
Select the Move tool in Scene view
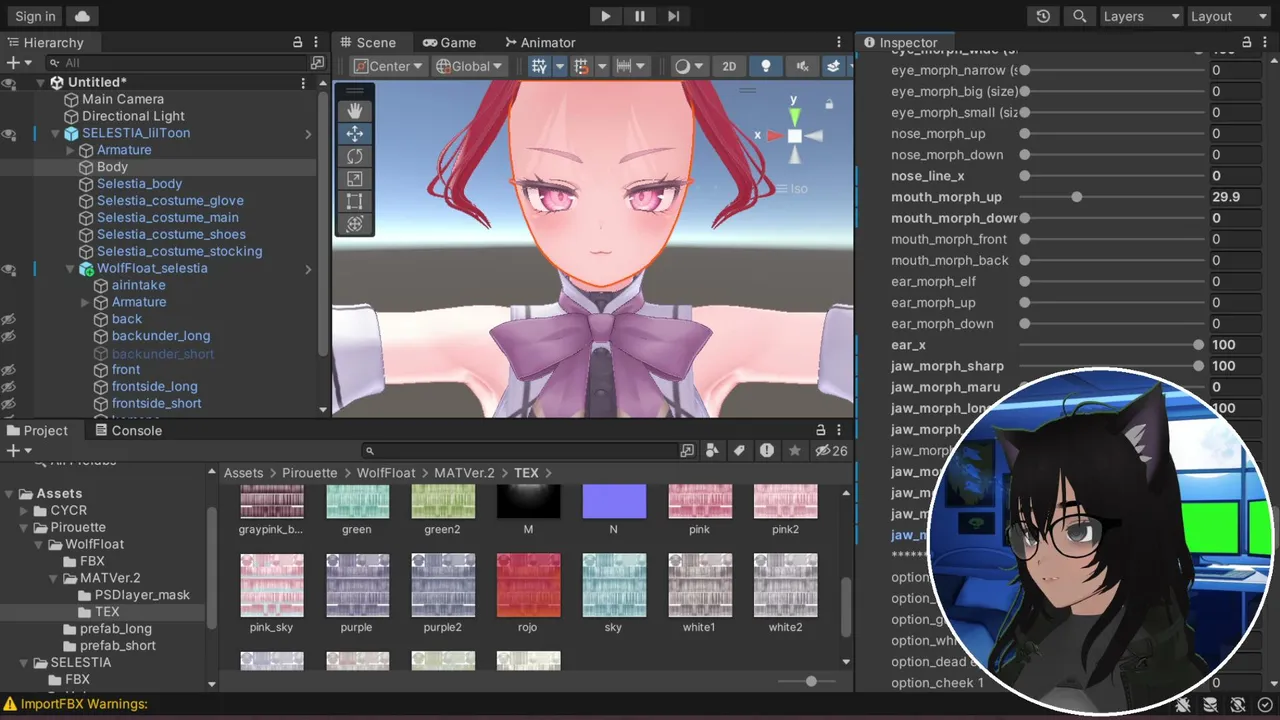pos(355,134)
